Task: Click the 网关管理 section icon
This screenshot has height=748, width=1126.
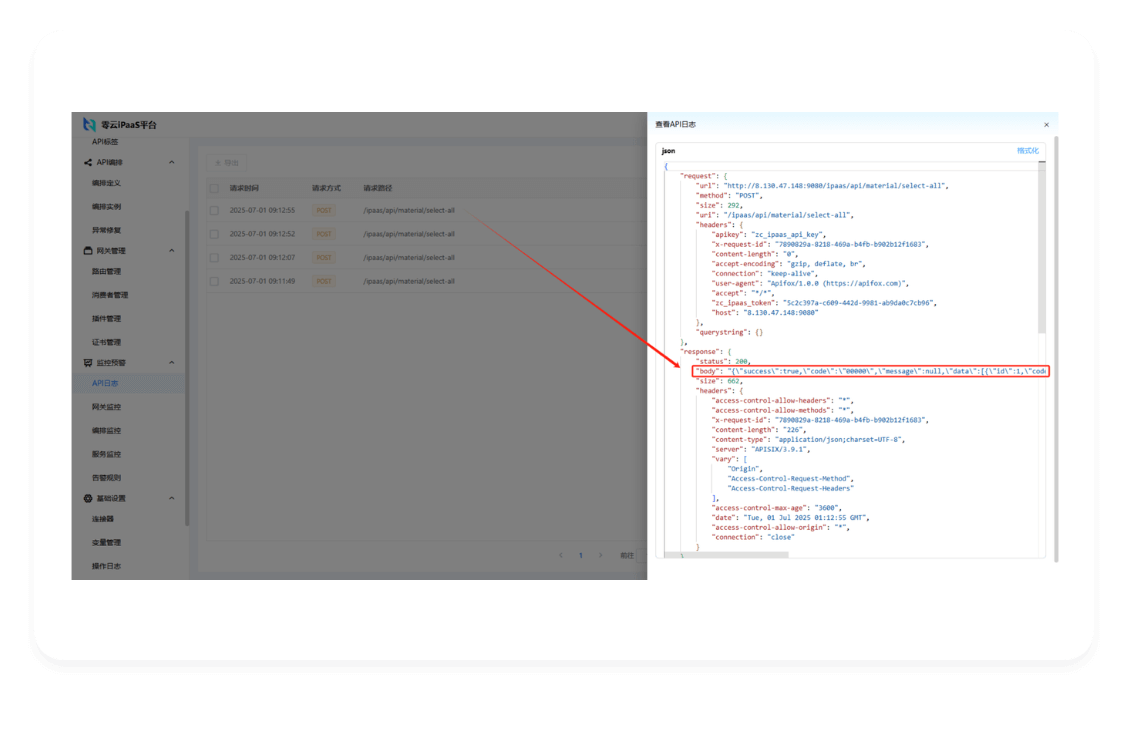Action: (x=87, y=251)
